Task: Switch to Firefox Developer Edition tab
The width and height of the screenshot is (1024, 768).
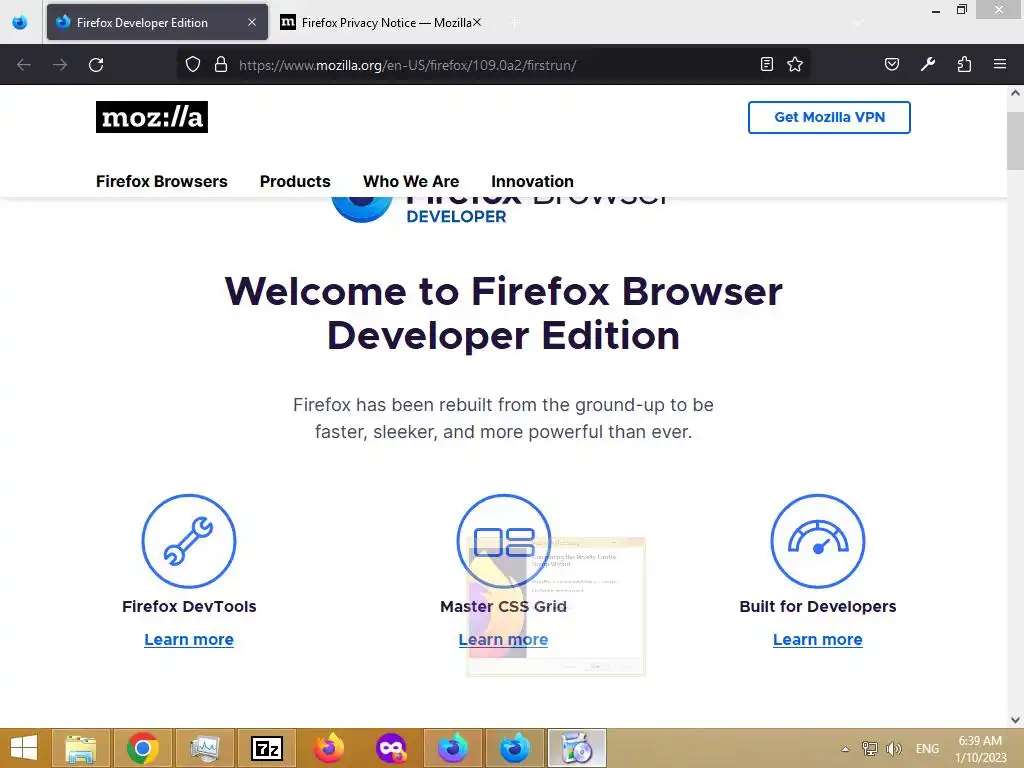Action: coord(157,22)
